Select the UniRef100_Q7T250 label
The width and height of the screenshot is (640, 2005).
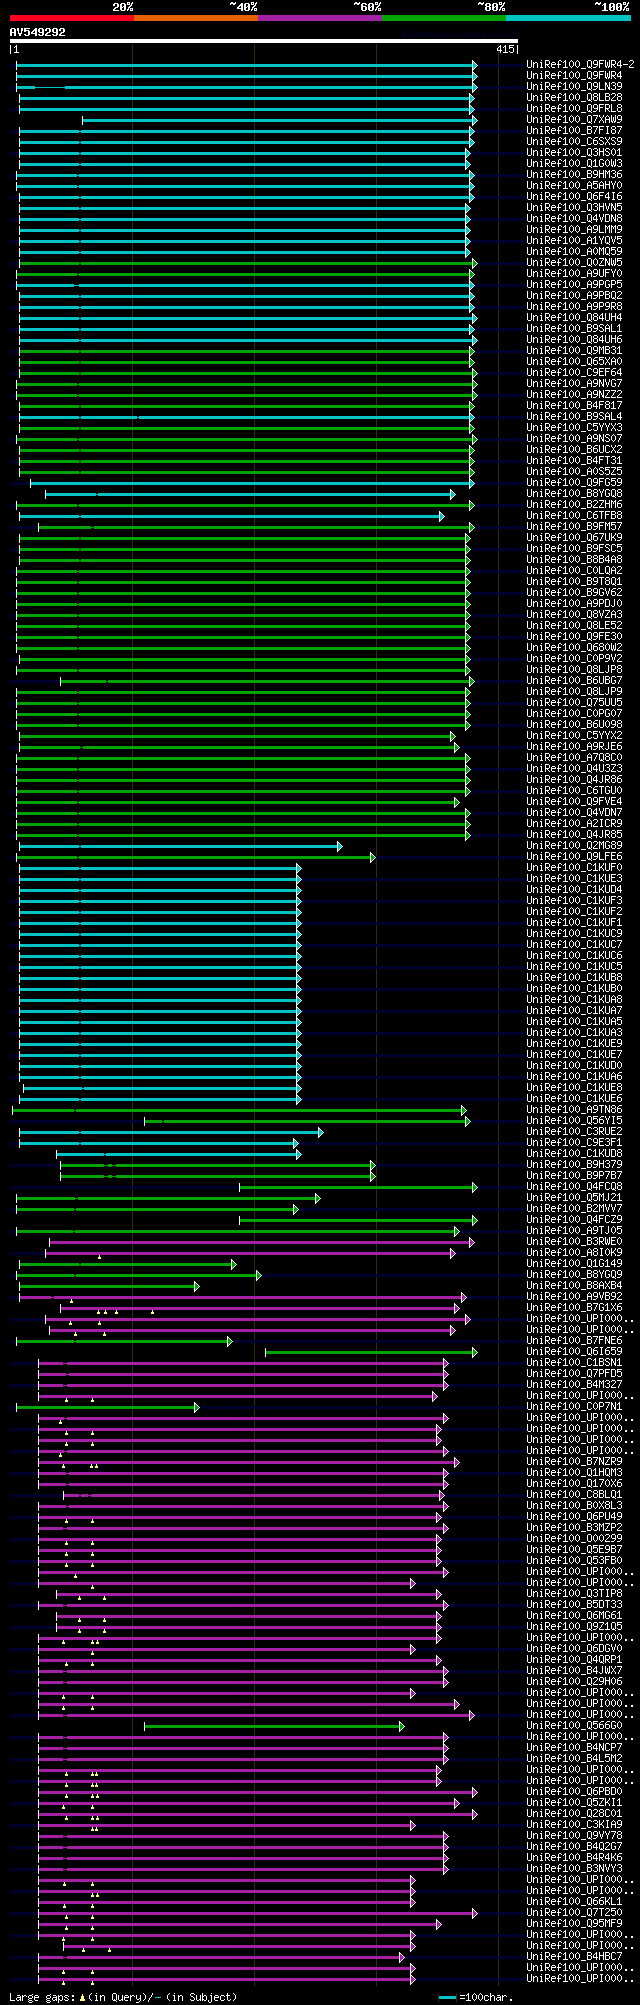(575, 1912)
